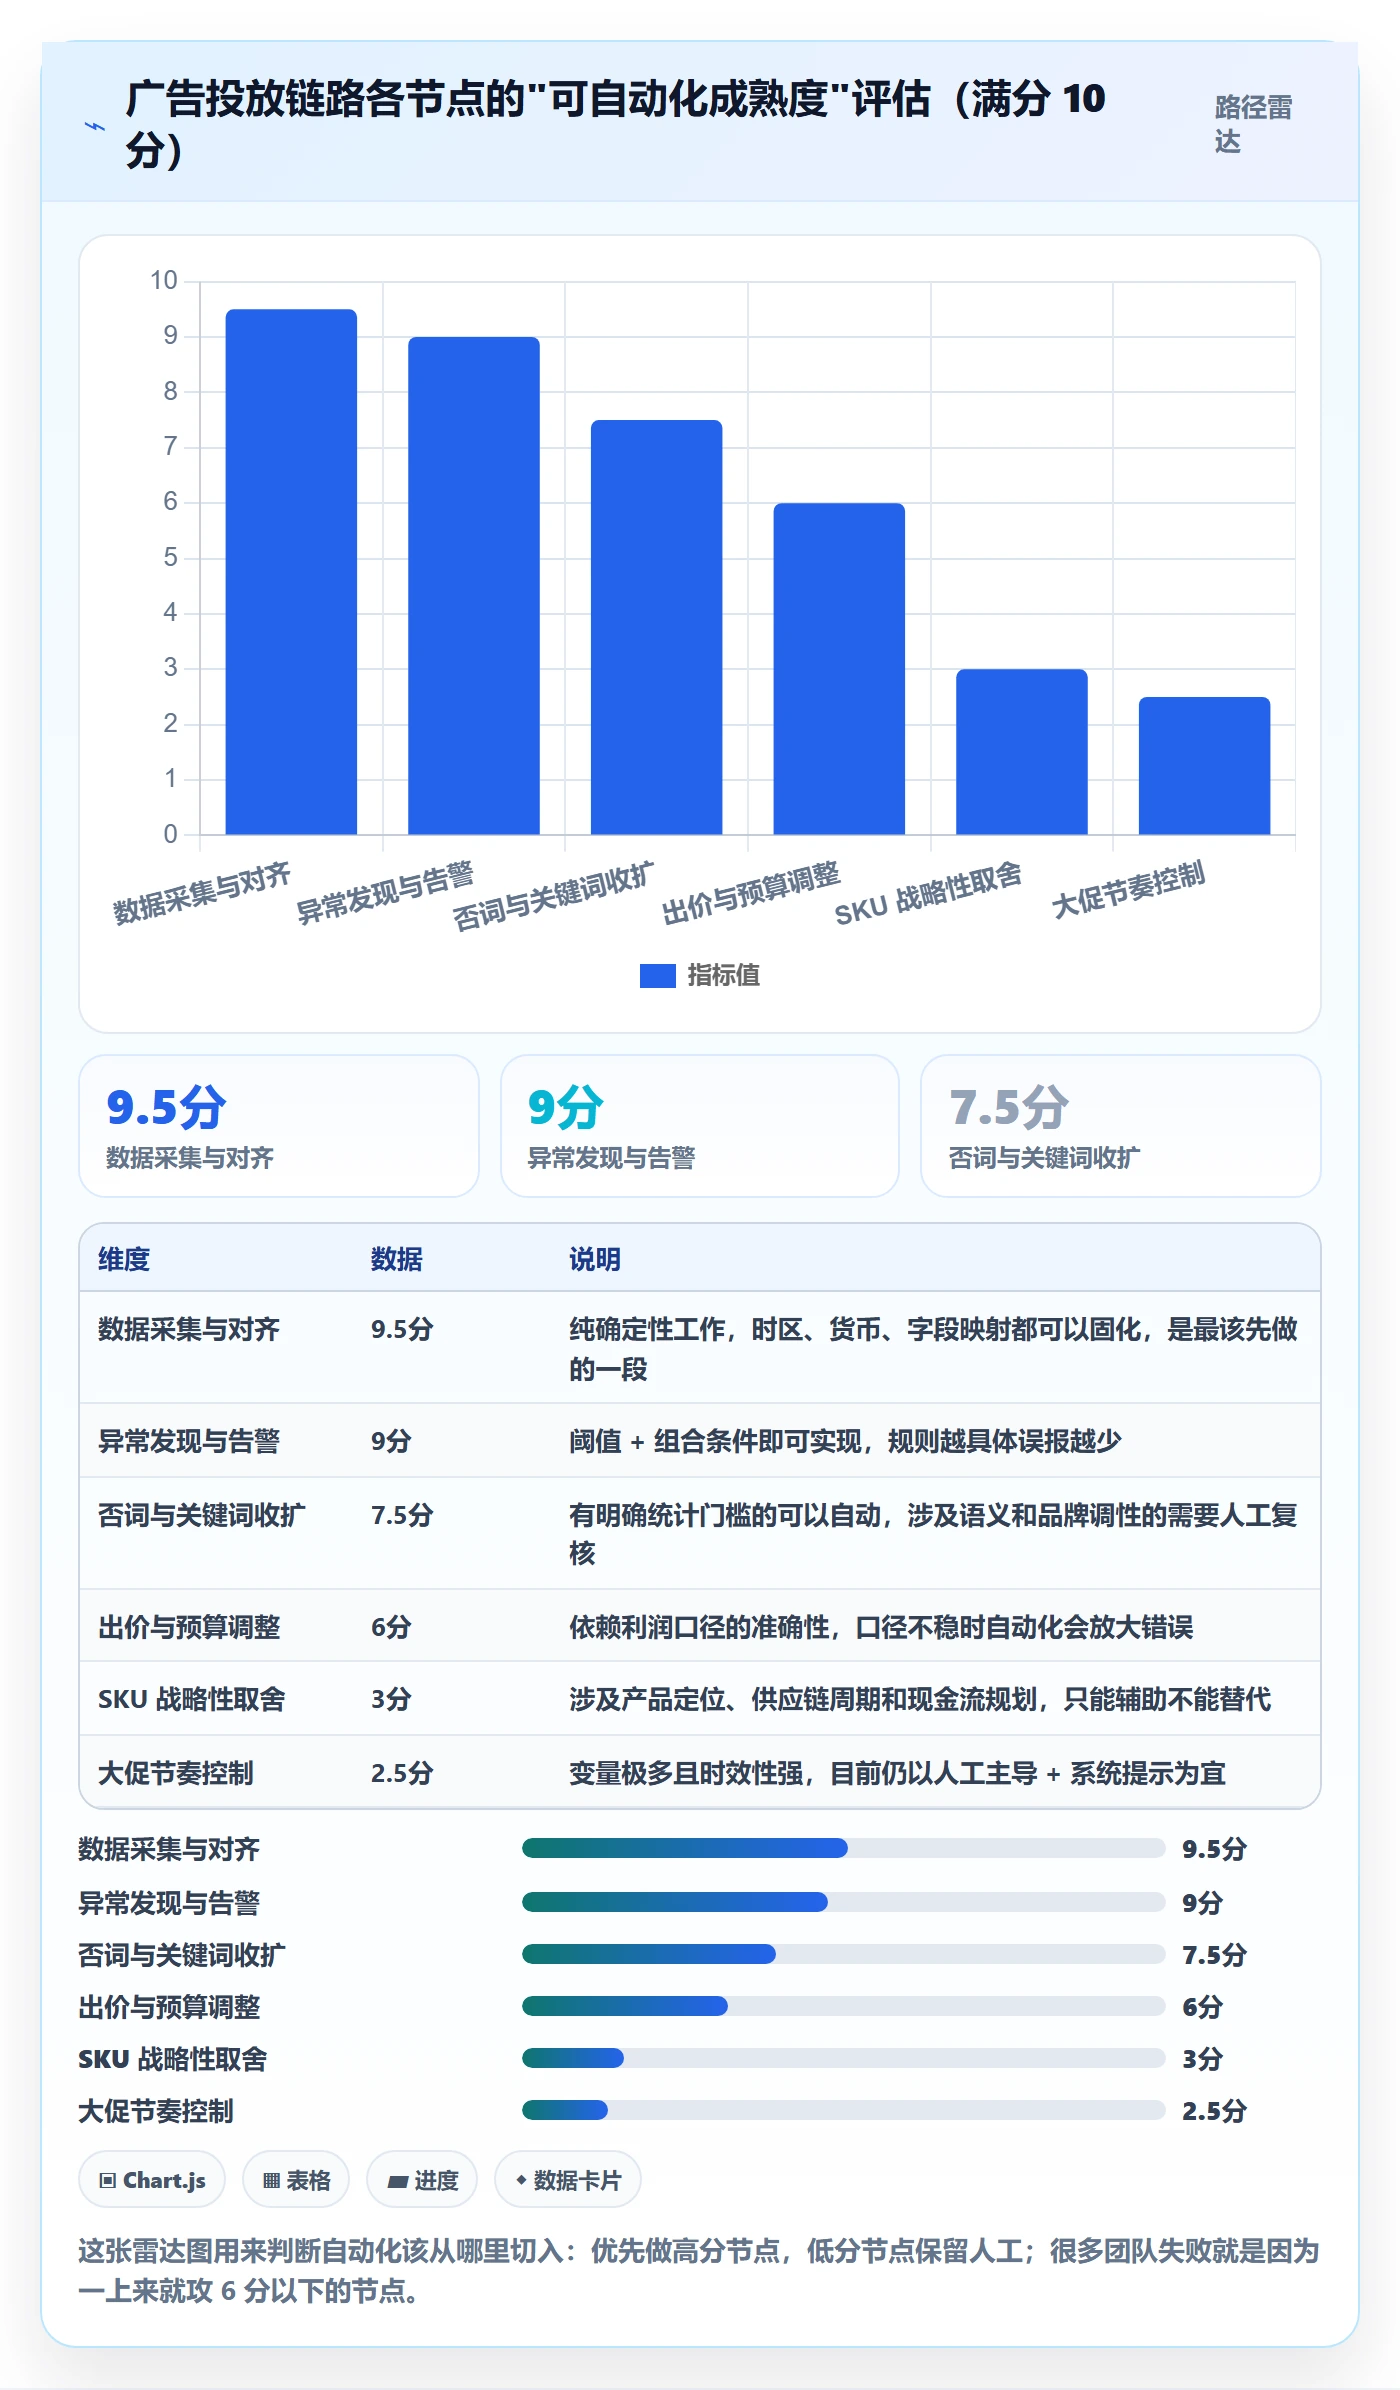Click the 2.5分 score in the table

pos(402,1773)
